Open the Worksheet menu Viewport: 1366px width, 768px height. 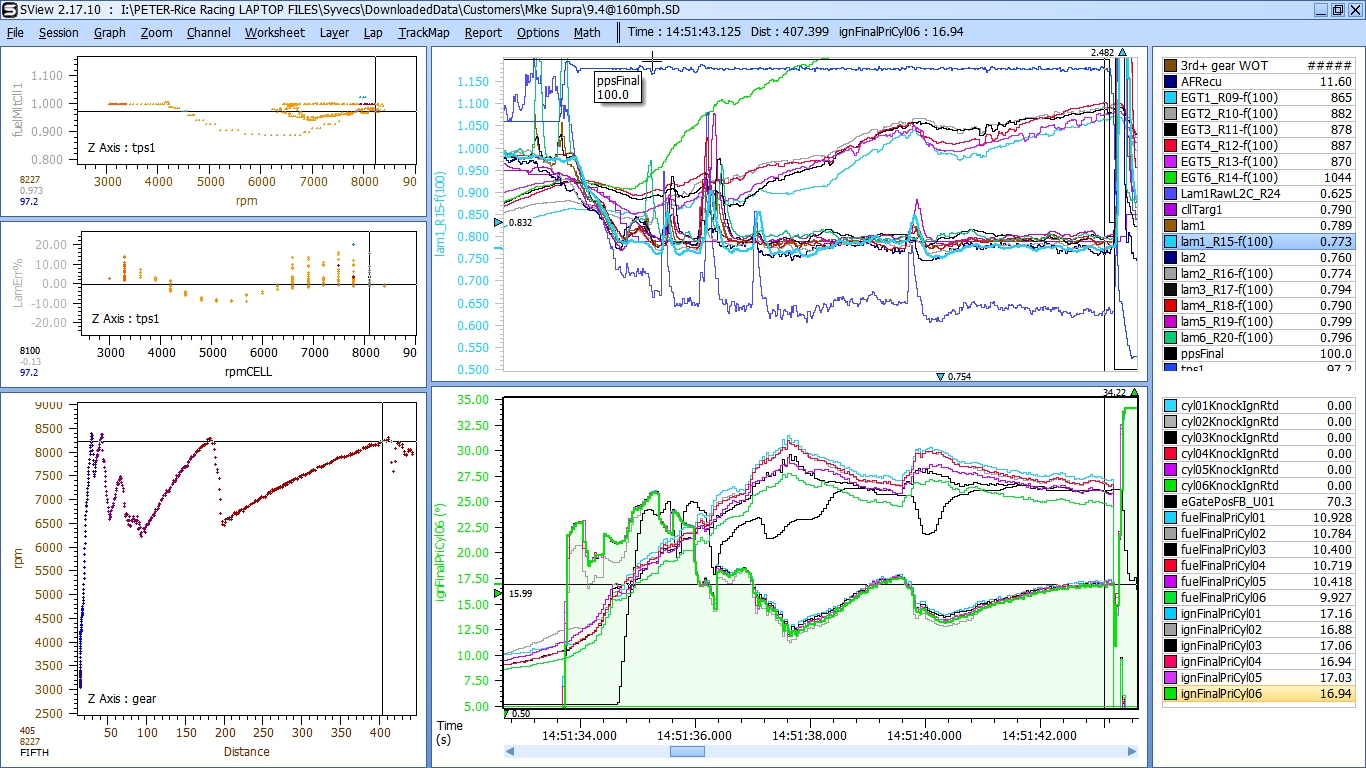tap(274, 32)
